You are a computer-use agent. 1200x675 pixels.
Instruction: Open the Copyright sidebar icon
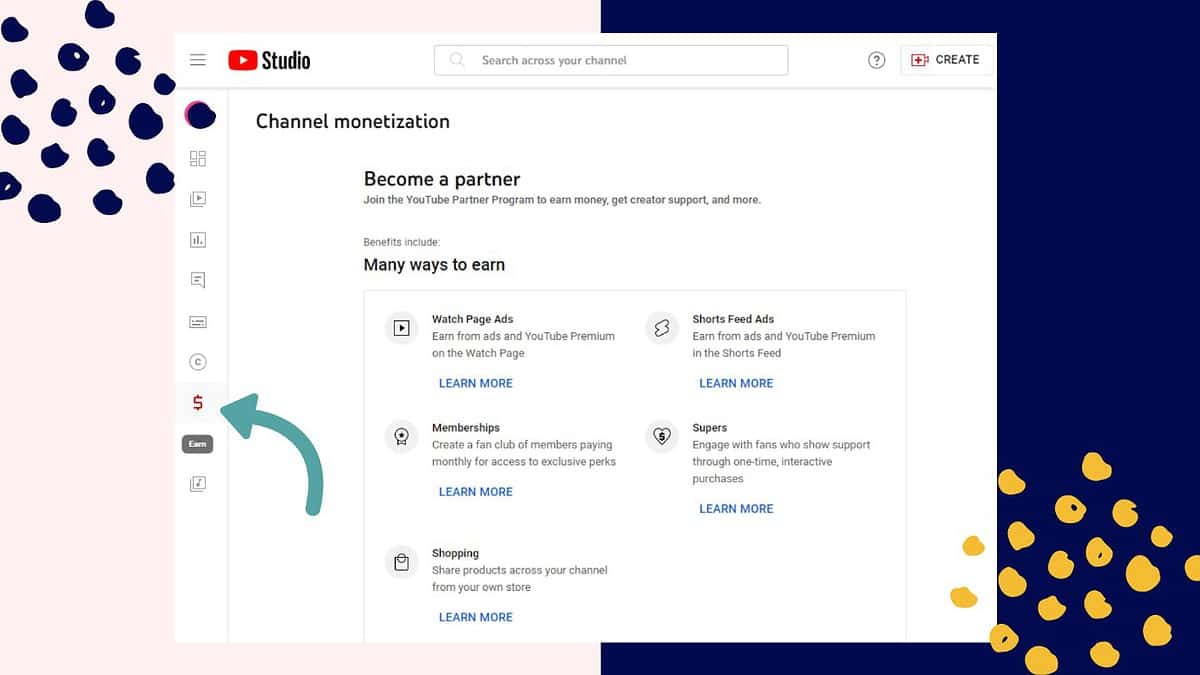pos(198,362)
